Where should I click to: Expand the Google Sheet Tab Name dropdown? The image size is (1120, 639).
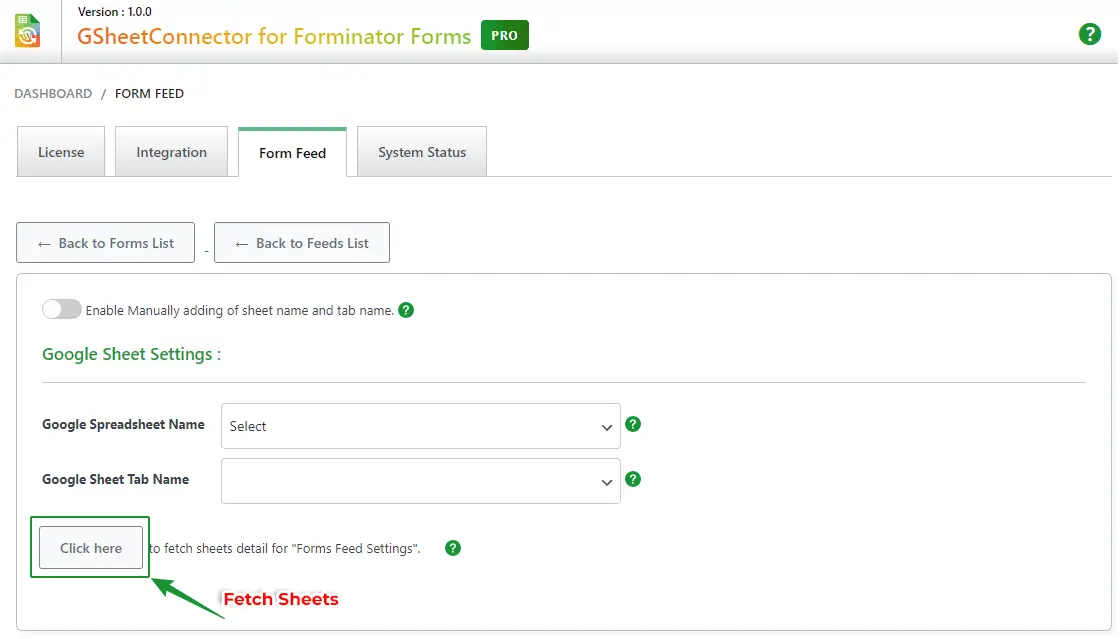click(x=420, y=481)
